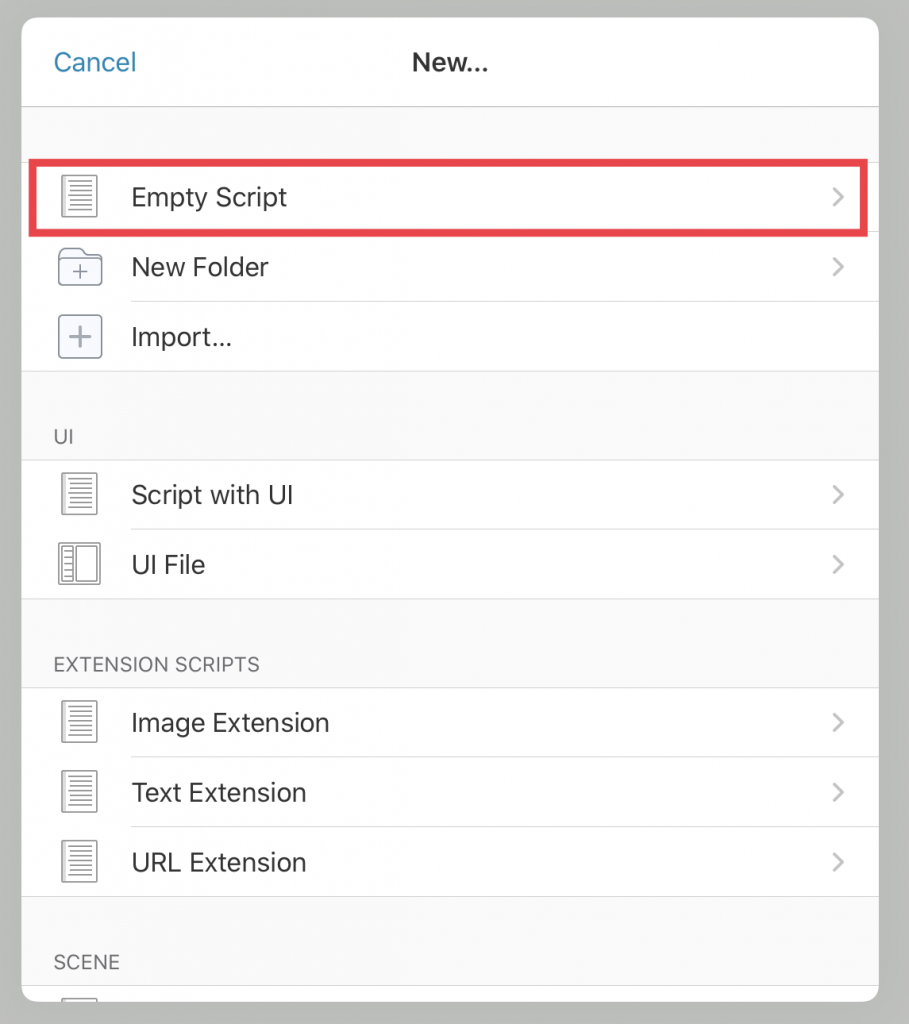
Task: Select the Text Extension menu entry
Action: (450, 792)
